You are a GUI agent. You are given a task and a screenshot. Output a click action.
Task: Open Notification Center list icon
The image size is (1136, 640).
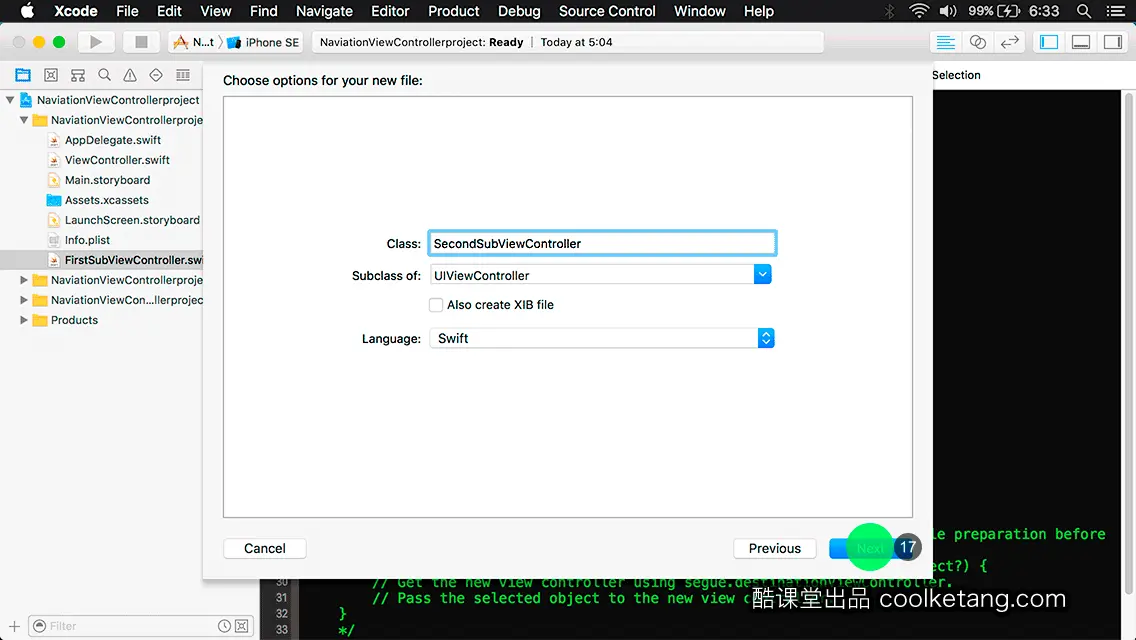(1116, 11)
